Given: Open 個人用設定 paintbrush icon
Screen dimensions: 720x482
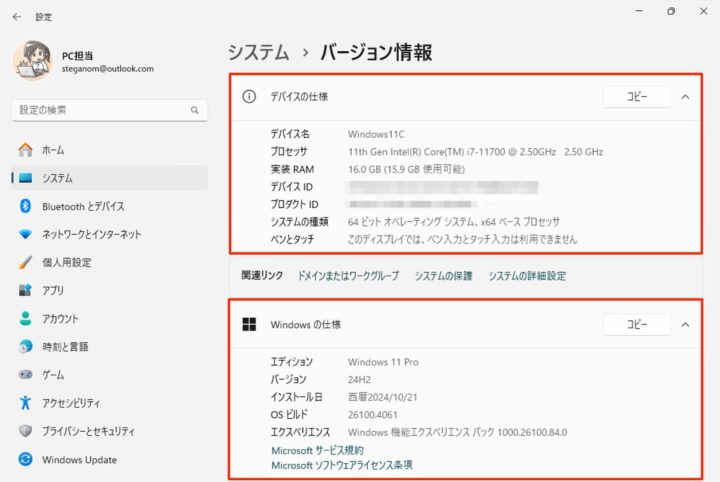Looking at the screenshot, I should (x=25, y=262).
